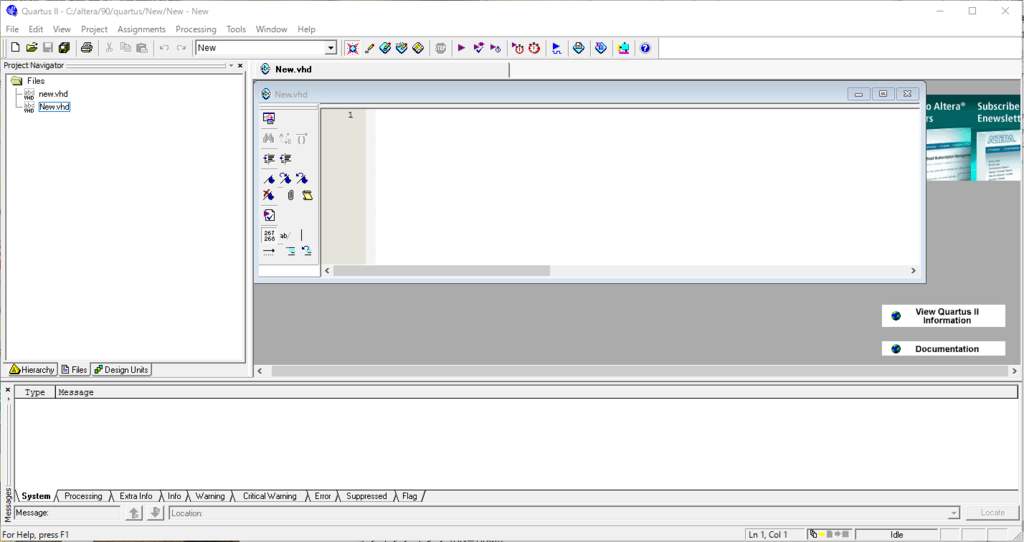Click Analyze Current File icon in editor
This screenshot has height=542, width=1024.
pos(269,215)
